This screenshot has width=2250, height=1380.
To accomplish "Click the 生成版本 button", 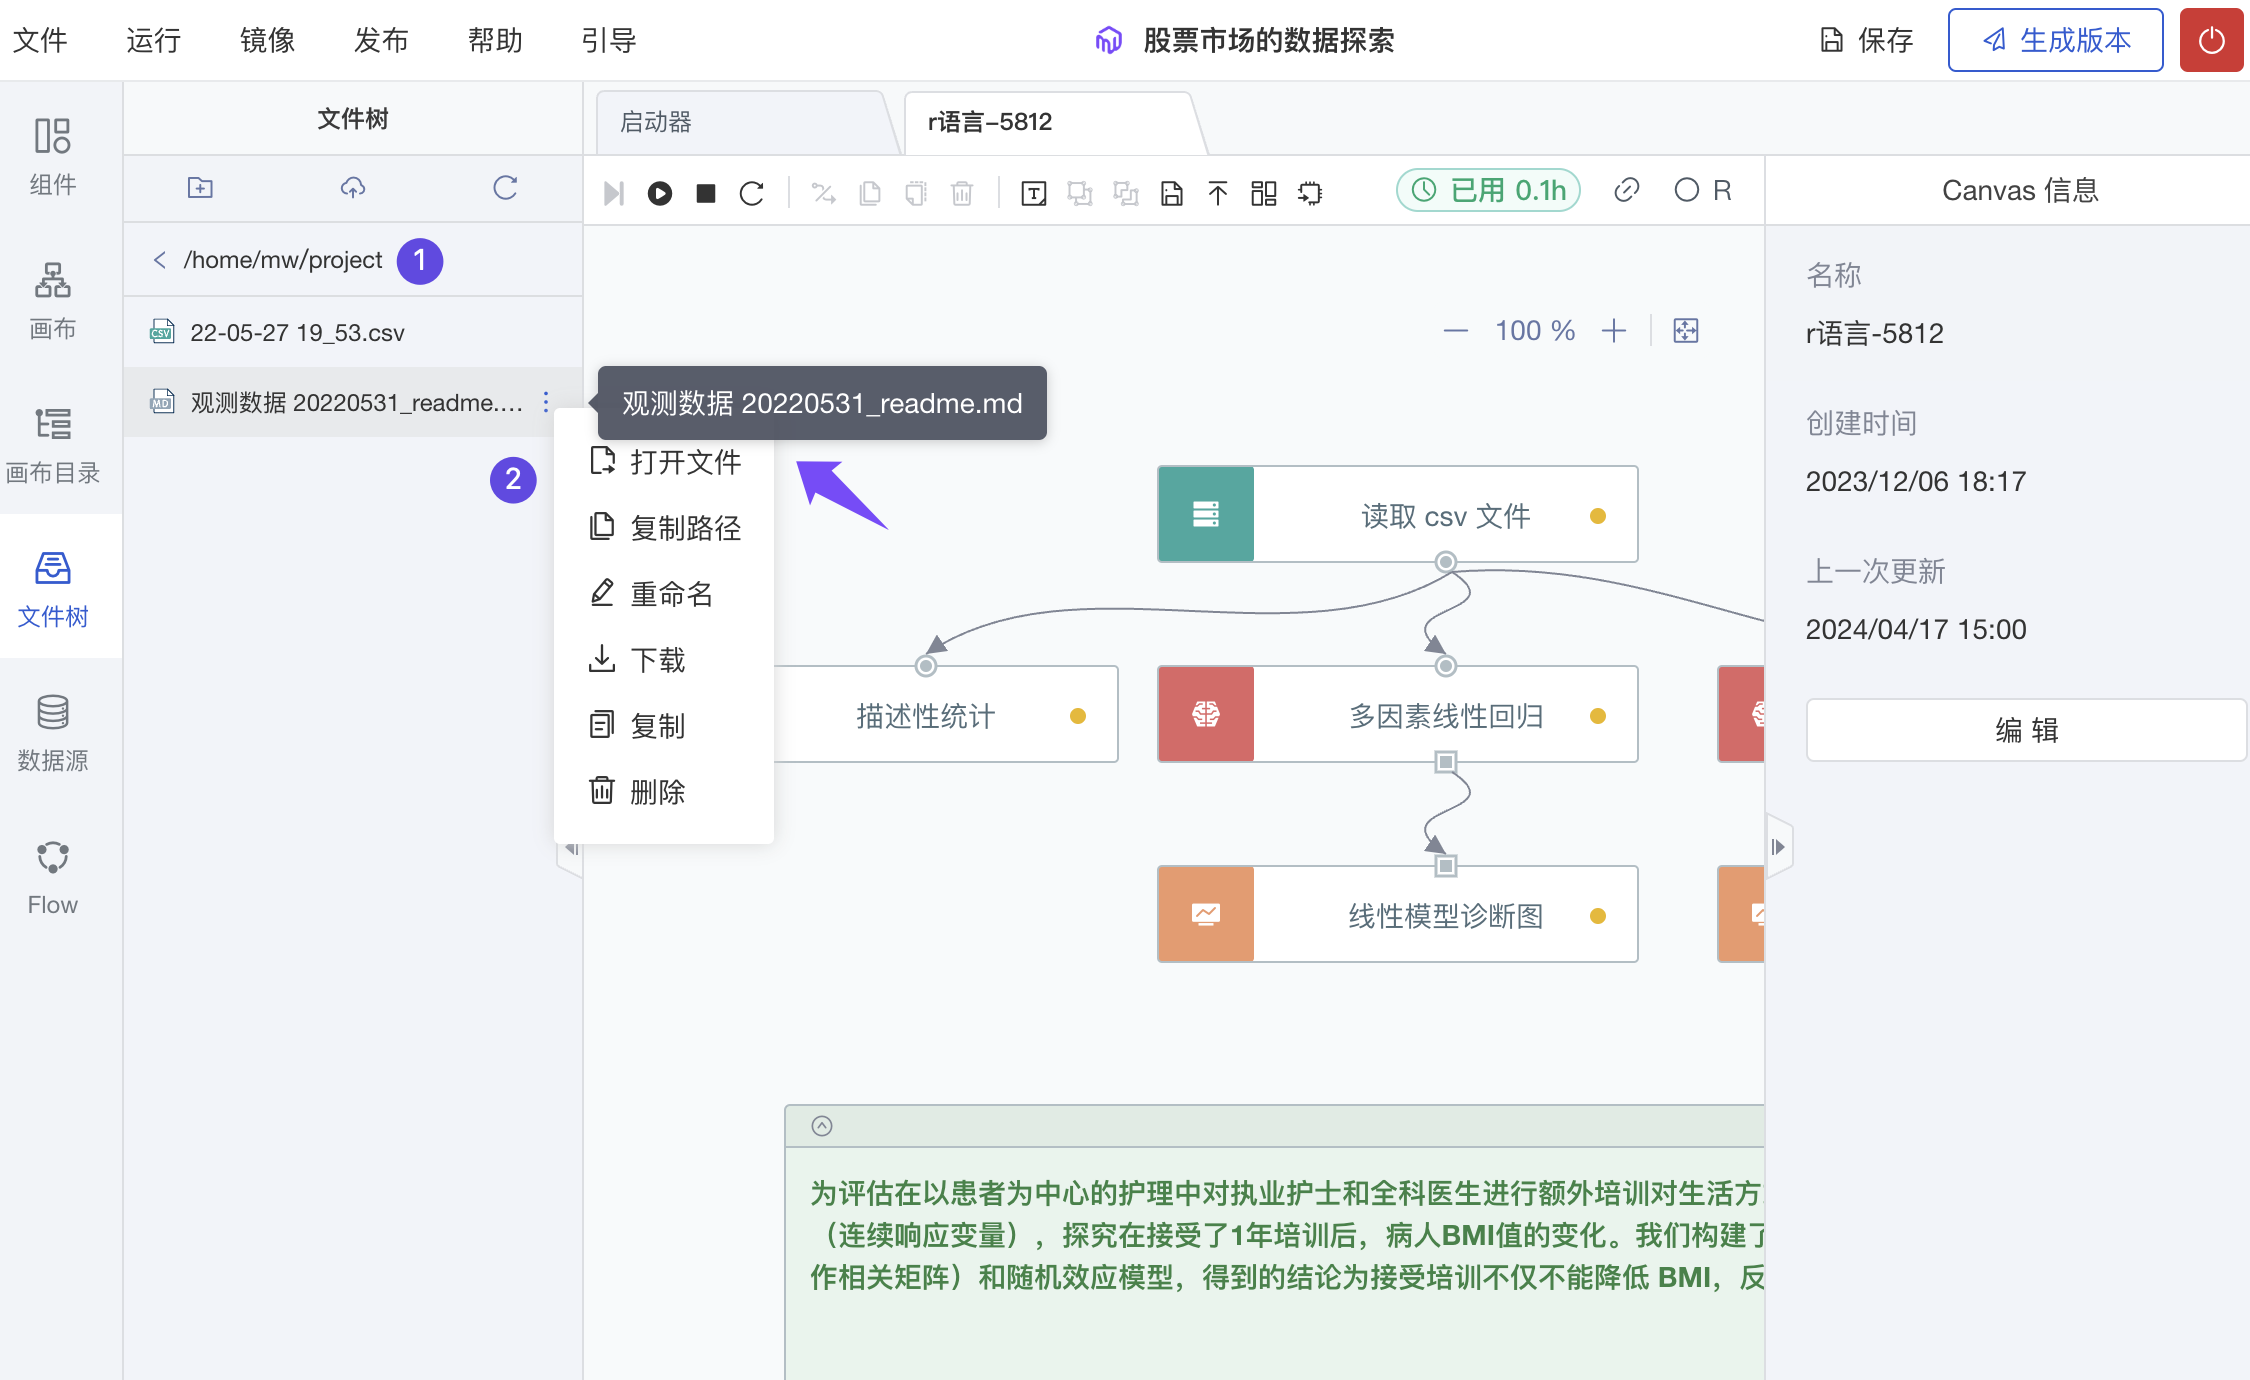I will pyautogui.click(x=2055, y=40).
